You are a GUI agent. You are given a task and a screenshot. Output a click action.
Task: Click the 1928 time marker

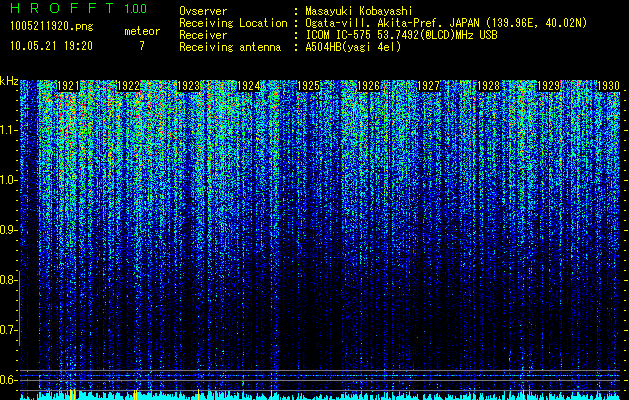(x=489, y=86)
